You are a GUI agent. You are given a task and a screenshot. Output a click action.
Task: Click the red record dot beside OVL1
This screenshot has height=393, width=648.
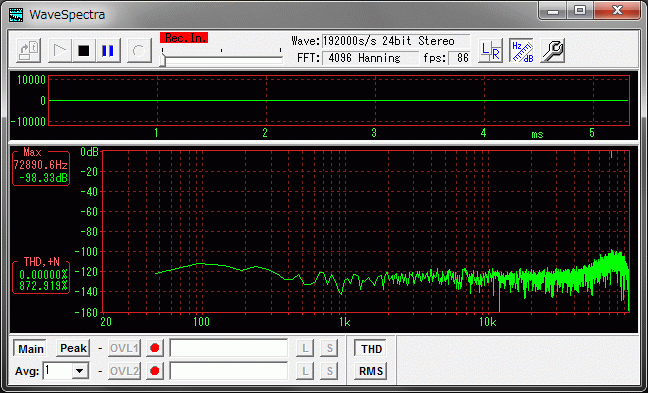coord(155,348)
